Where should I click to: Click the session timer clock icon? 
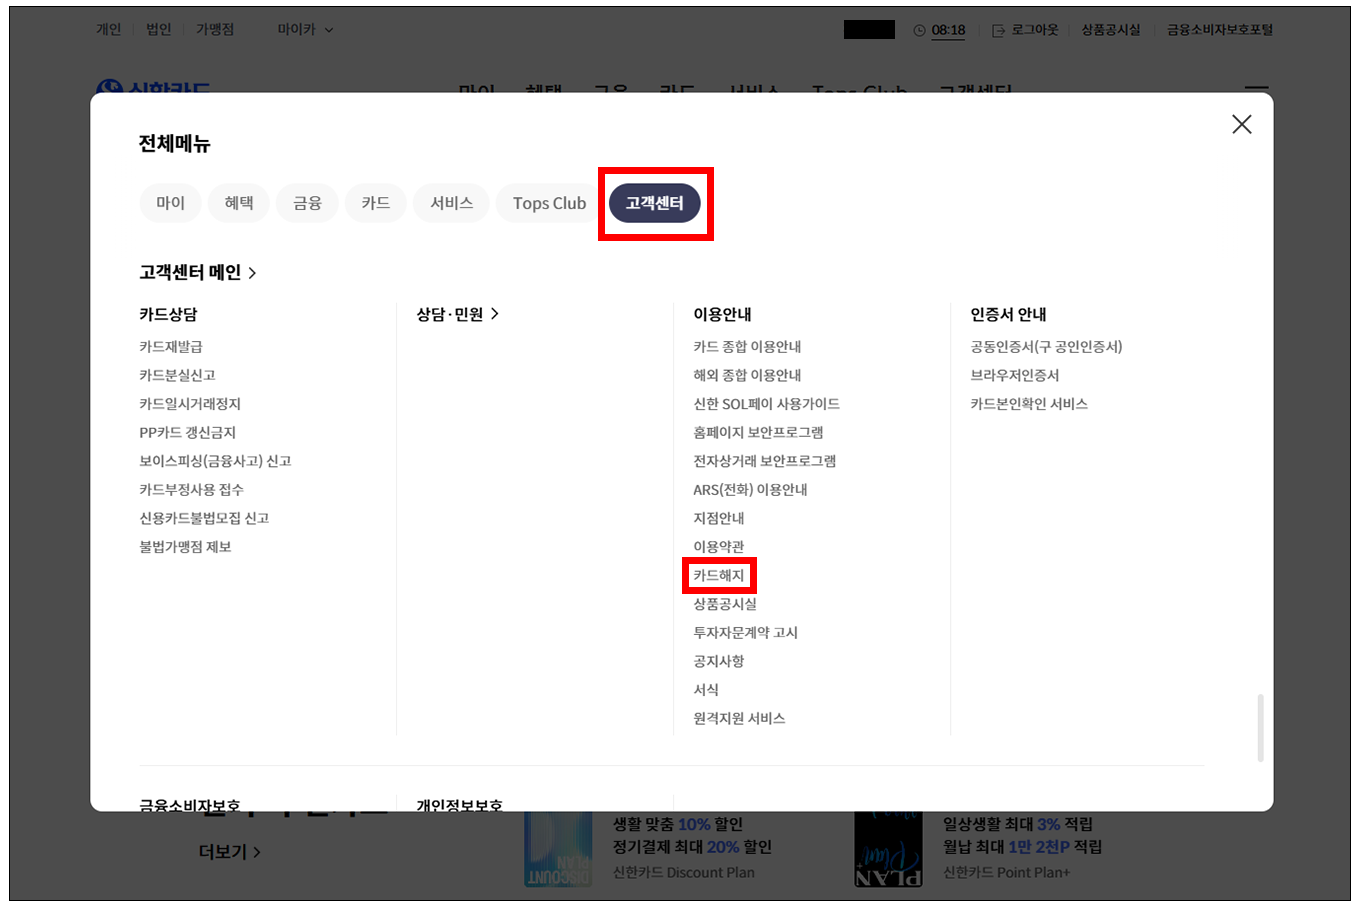coord(919,31)
